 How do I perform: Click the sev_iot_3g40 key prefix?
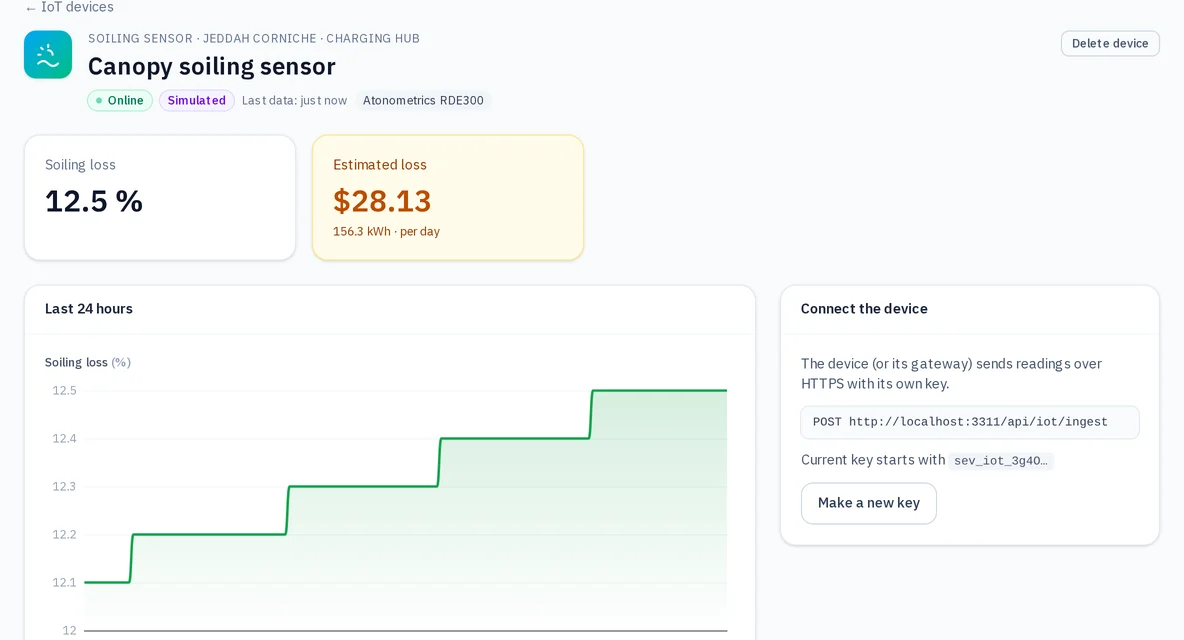tap(1001, 460)
